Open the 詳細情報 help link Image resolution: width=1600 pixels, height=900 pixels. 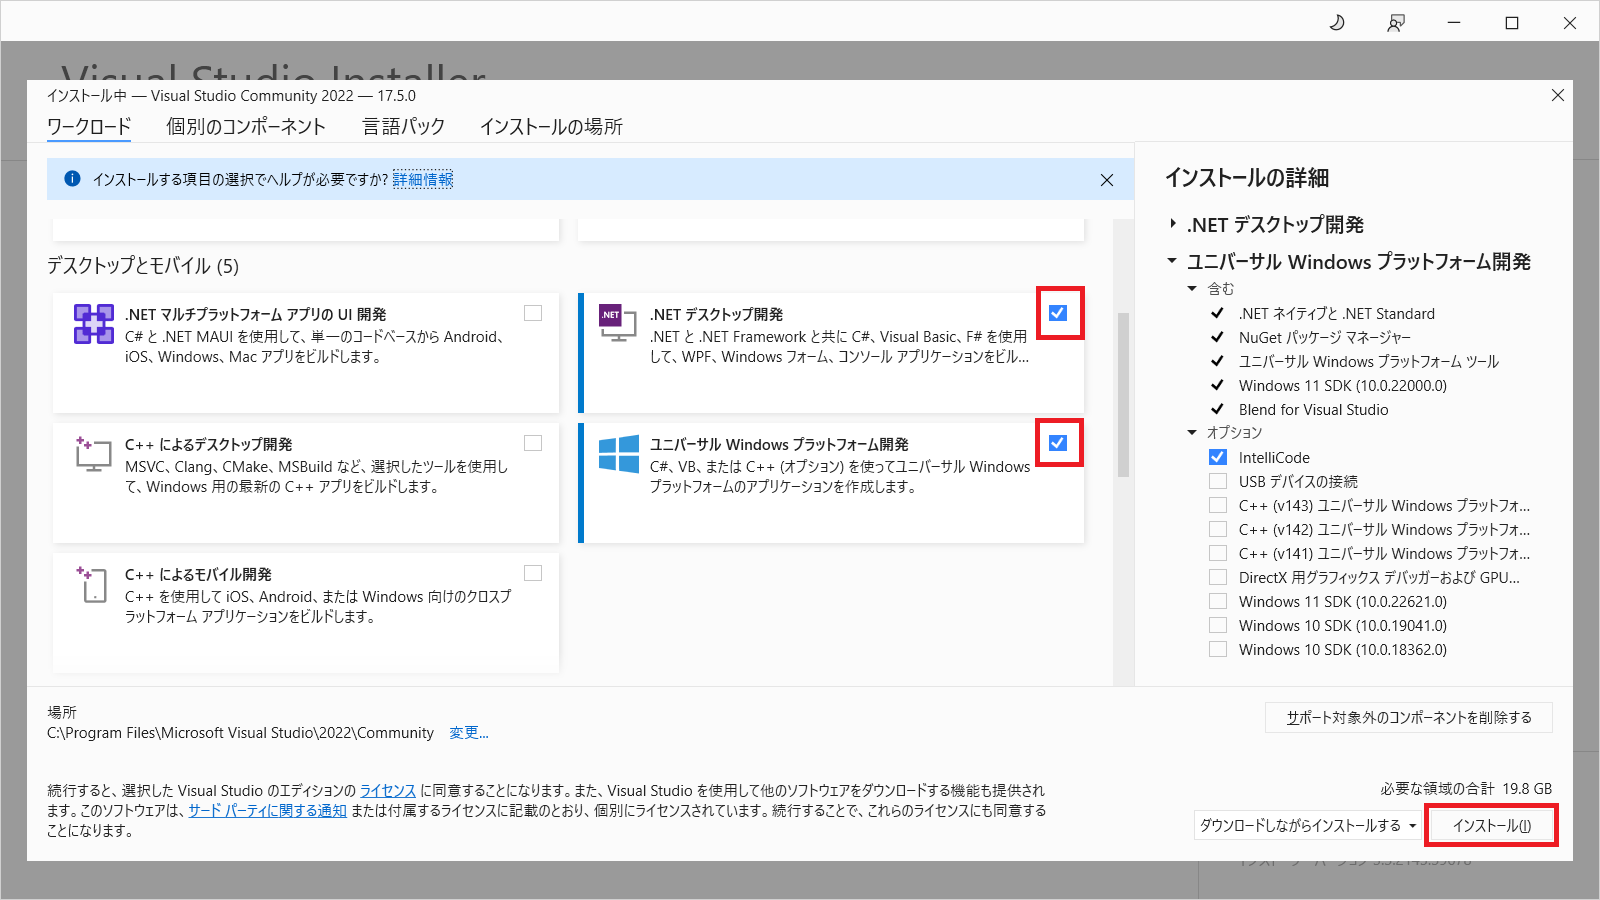tap(423, 179)
